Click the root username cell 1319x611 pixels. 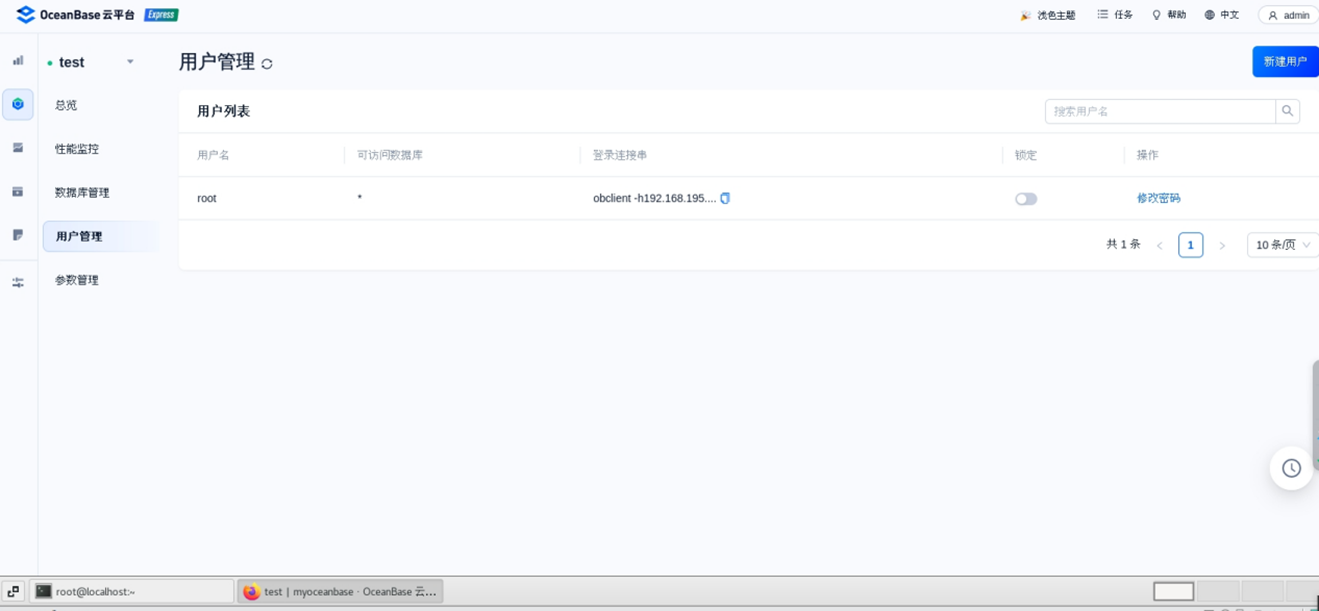click(x=207, y=198)
